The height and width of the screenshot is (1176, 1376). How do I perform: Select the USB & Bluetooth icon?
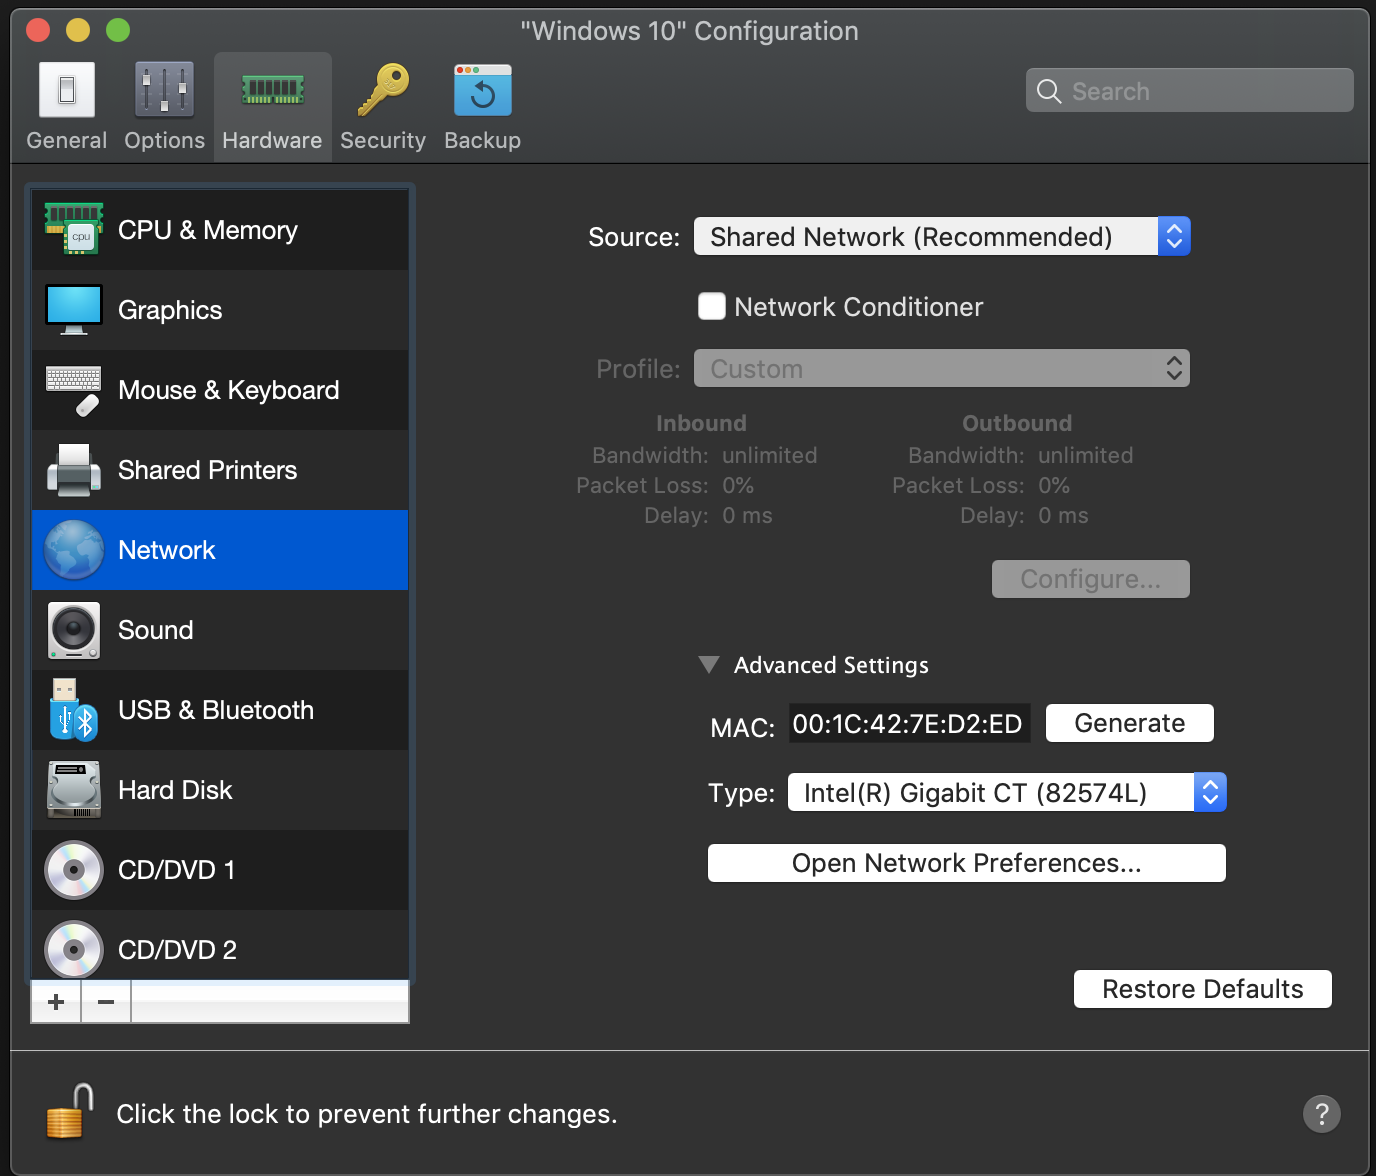[73, 710]
